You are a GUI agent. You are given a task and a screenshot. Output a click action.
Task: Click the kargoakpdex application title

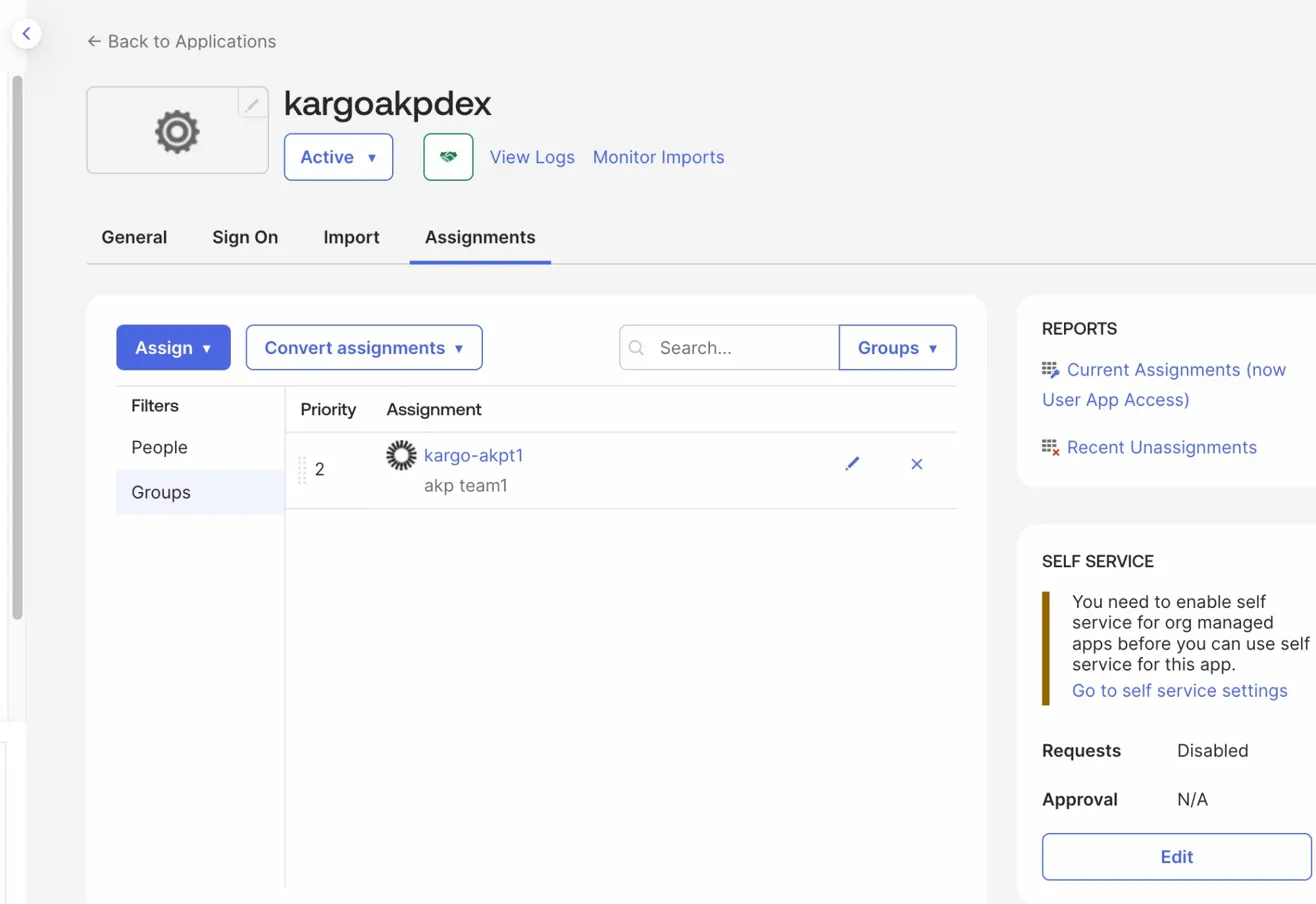[x=388, y=104]
